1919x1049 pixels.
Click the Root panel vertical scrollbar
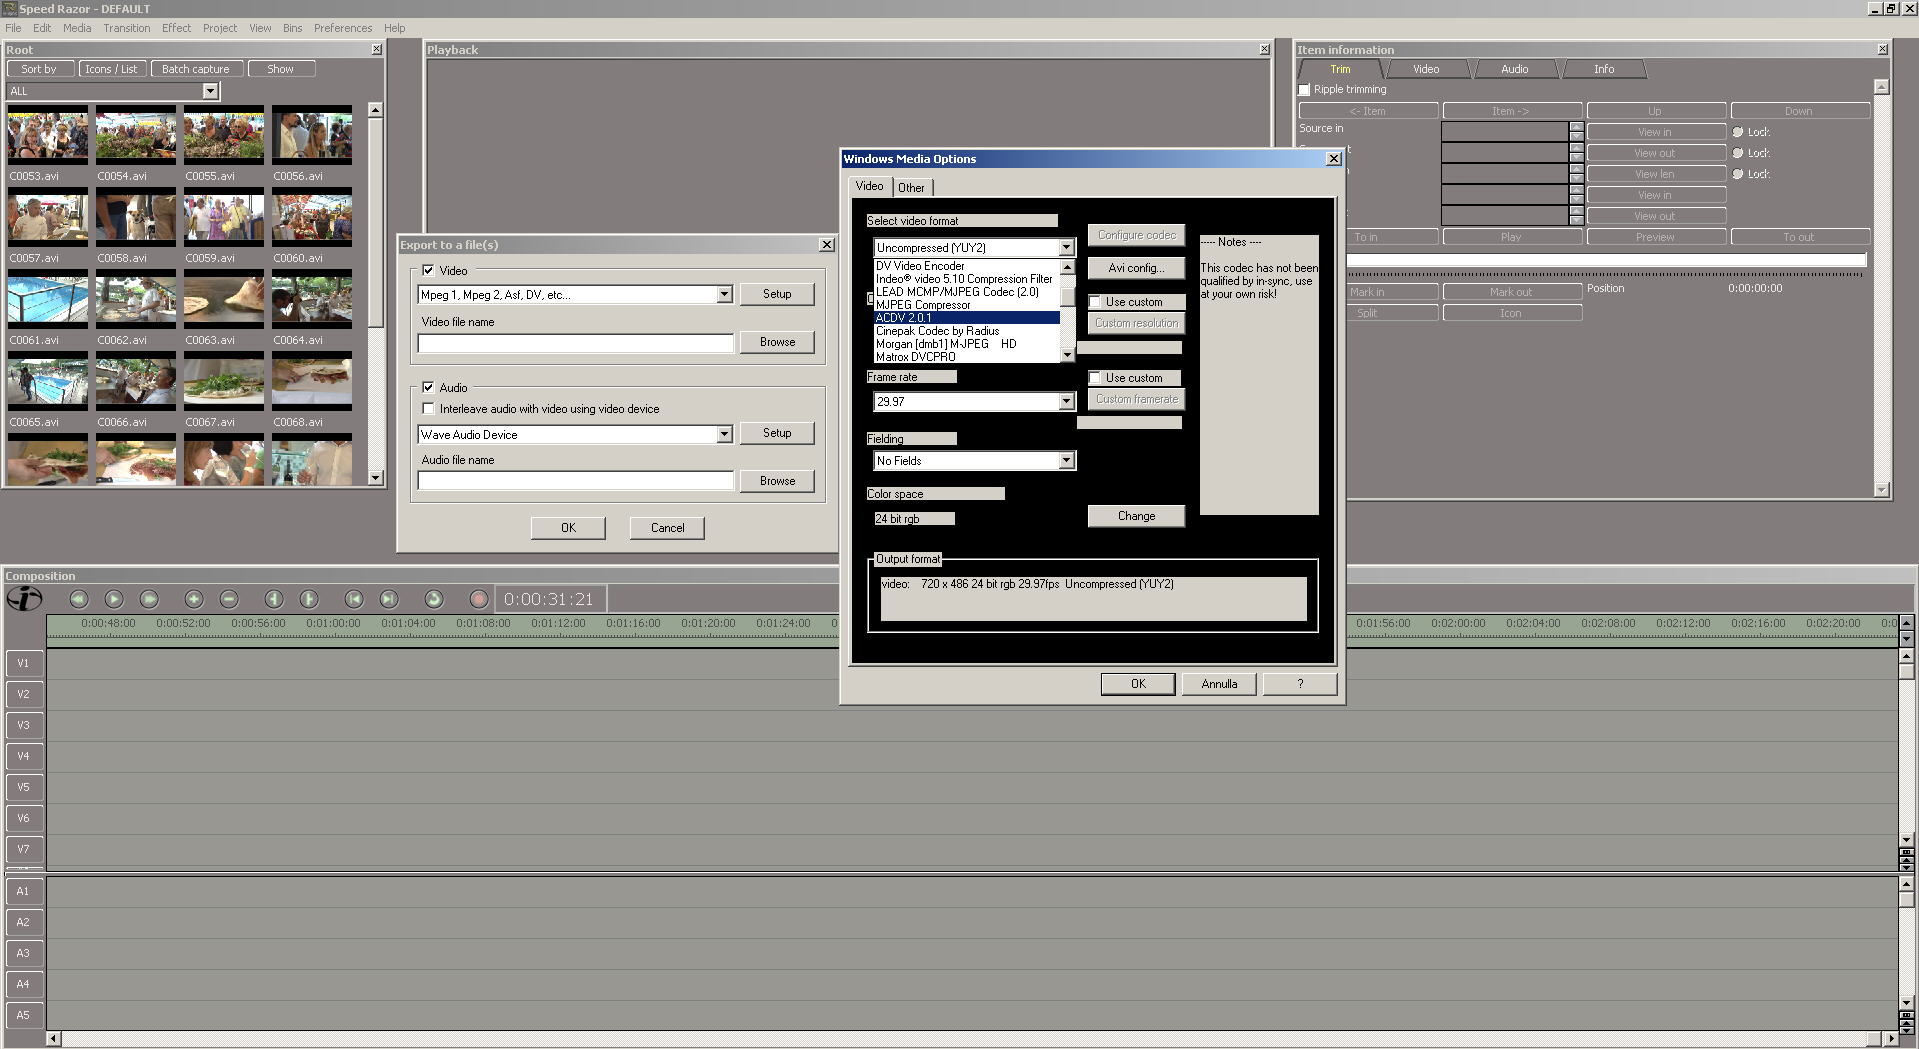376,294
